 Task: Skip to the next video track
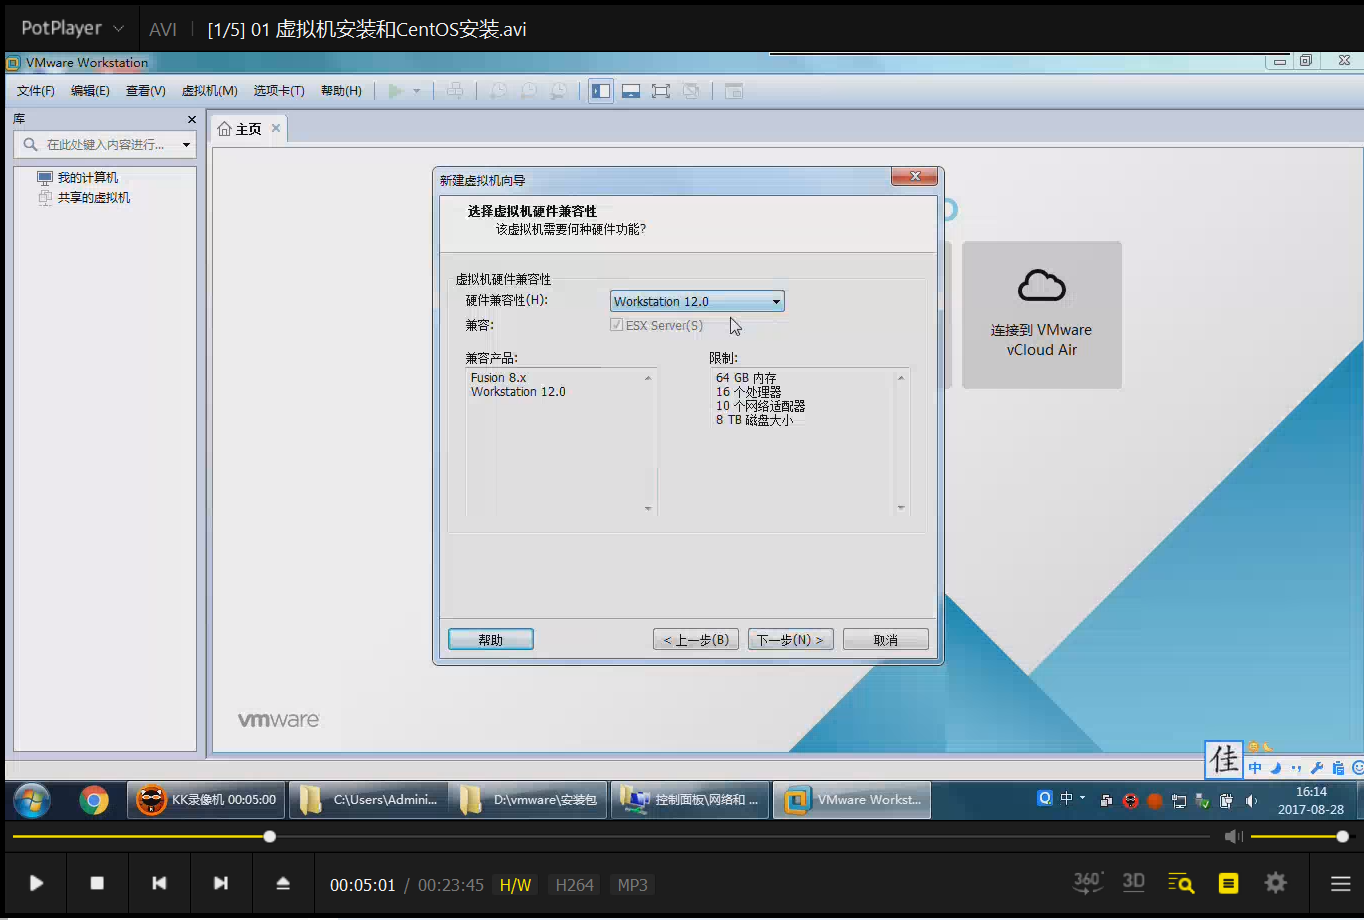[x=221, y=883]
